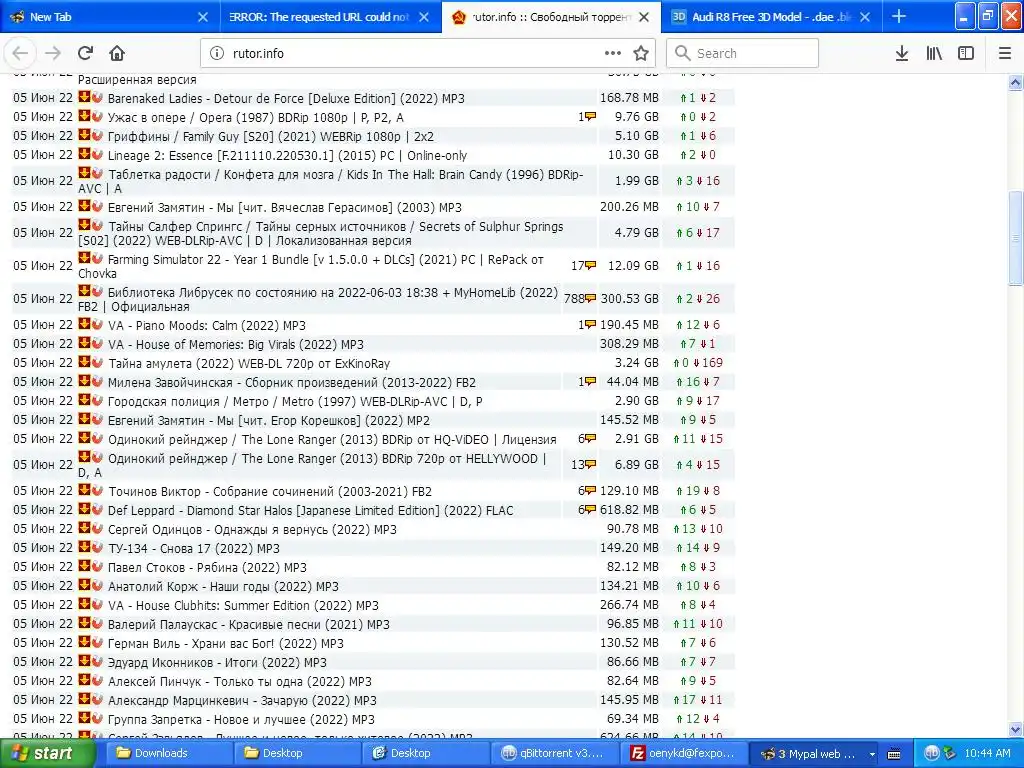Viewport: 1024px width, 768px height.
Task: Open the Windows Start menu
Action: 48,753
